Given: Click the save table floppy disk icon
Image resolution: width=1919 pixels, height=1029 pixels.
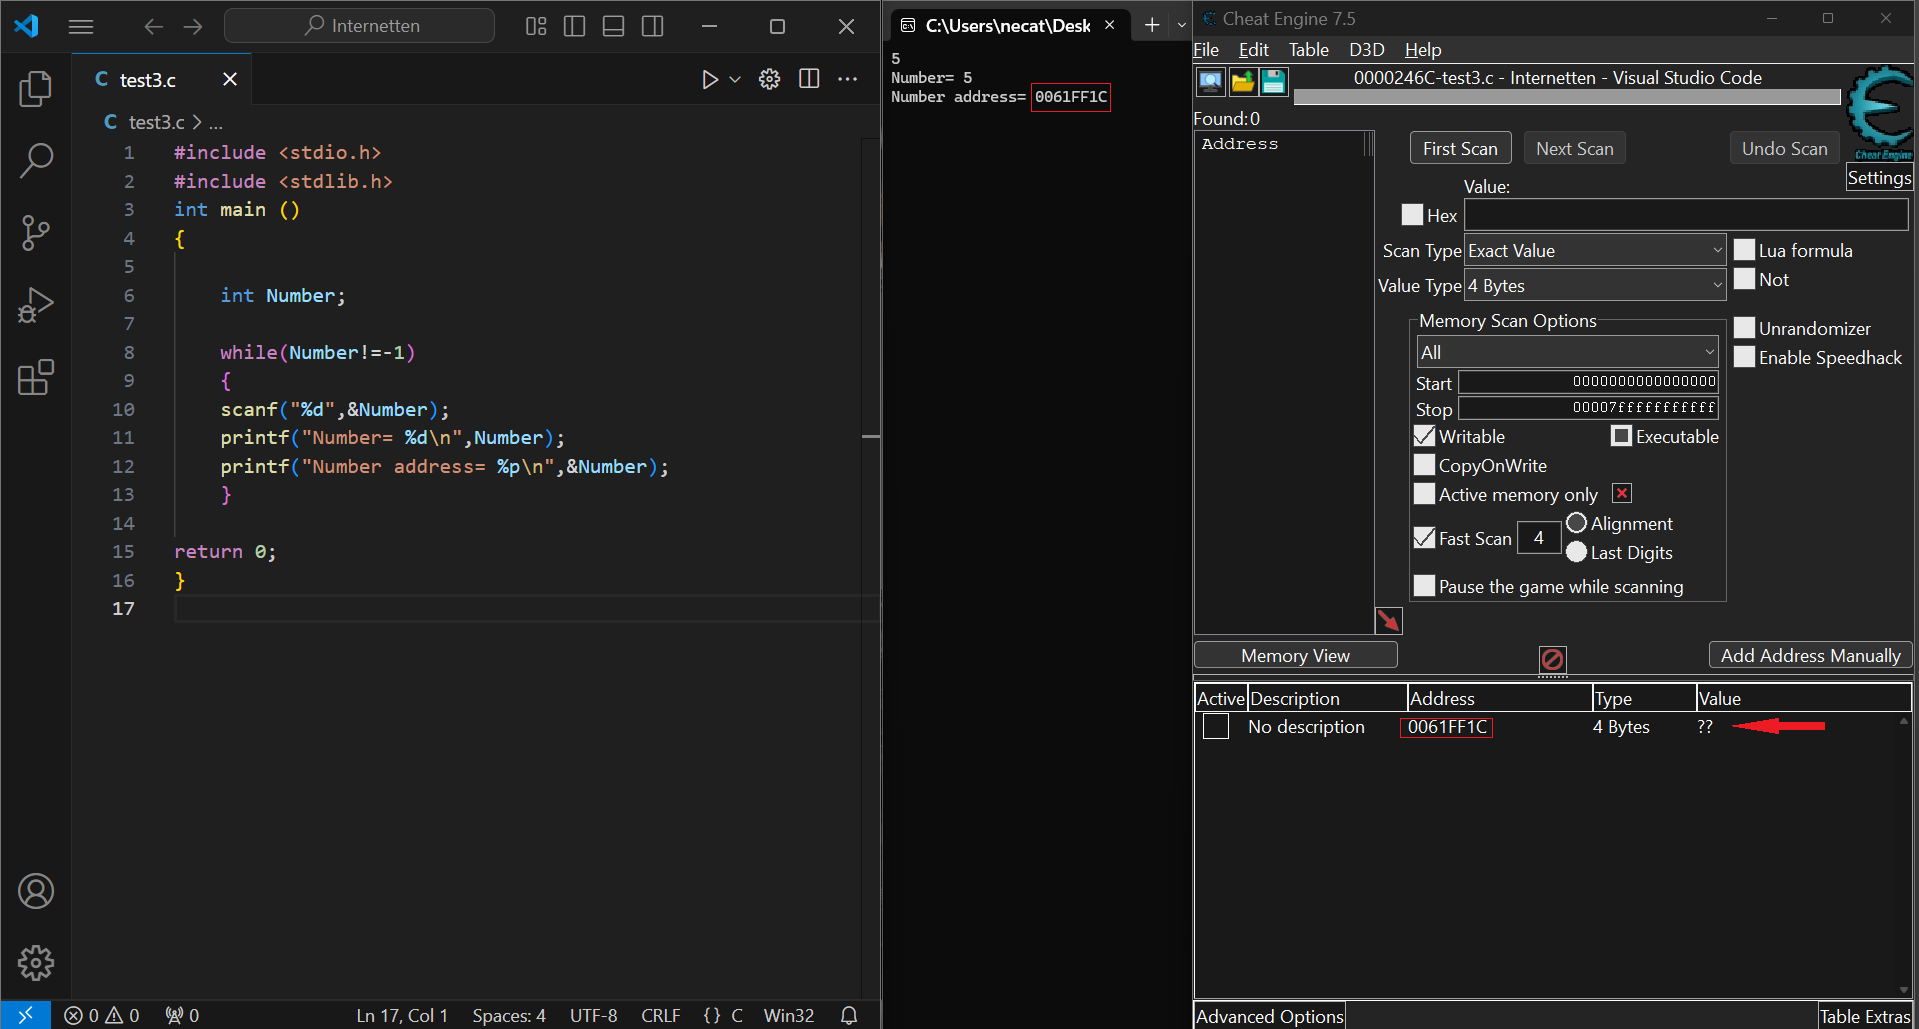Looking at the screenshot, I should click(1273, 81).
